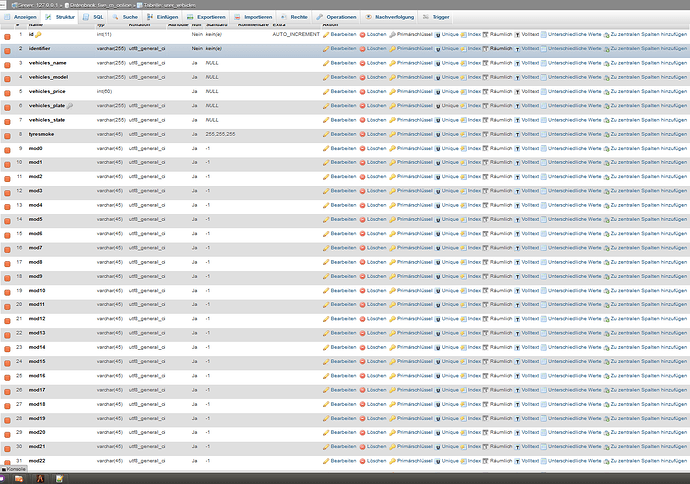
Task: Mark the mod19 row checkbox
Action: 7,421
